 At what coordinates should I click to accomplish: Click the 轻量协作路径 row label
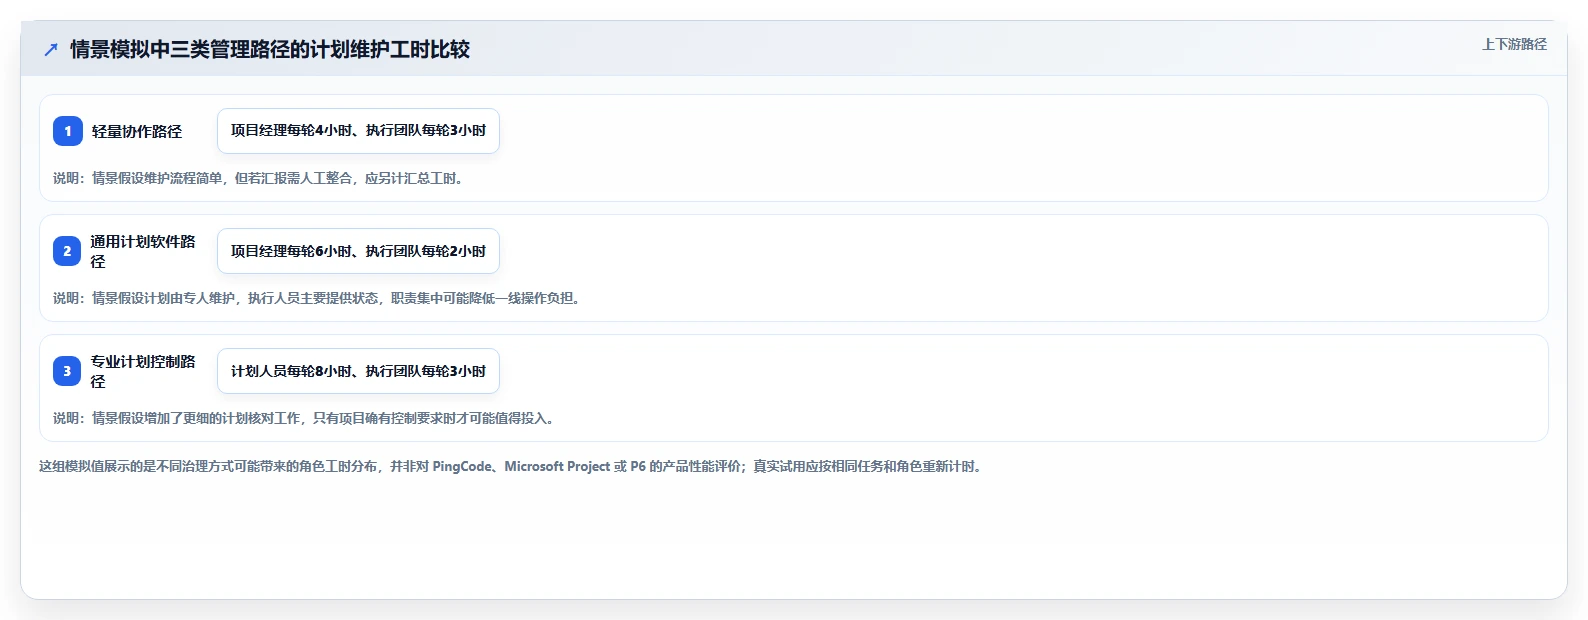(x=137, y=131)
